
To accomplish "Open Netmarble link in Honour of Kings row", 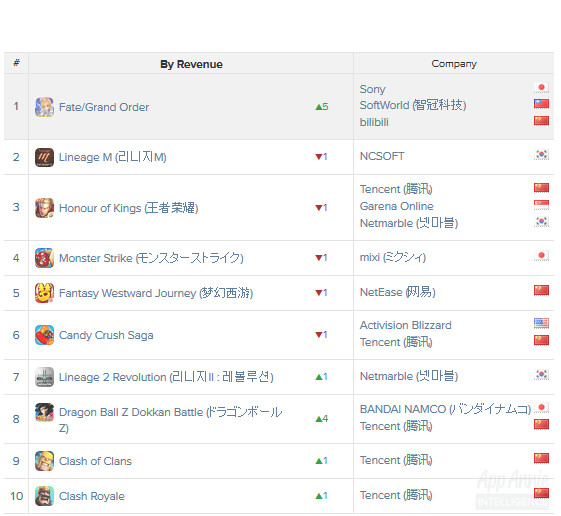I will (409, 223).
